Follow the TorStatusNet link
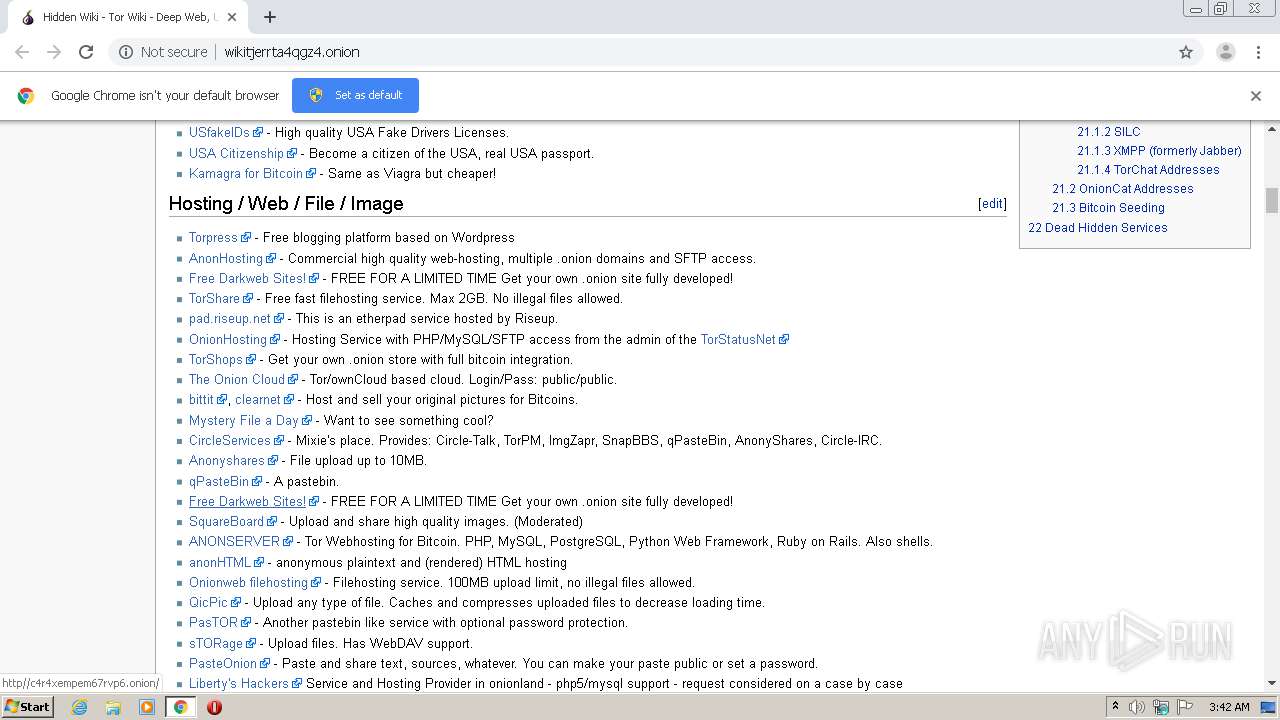Image resolution: width=1280 pixels, height=720 pixels. click(738, 339)
